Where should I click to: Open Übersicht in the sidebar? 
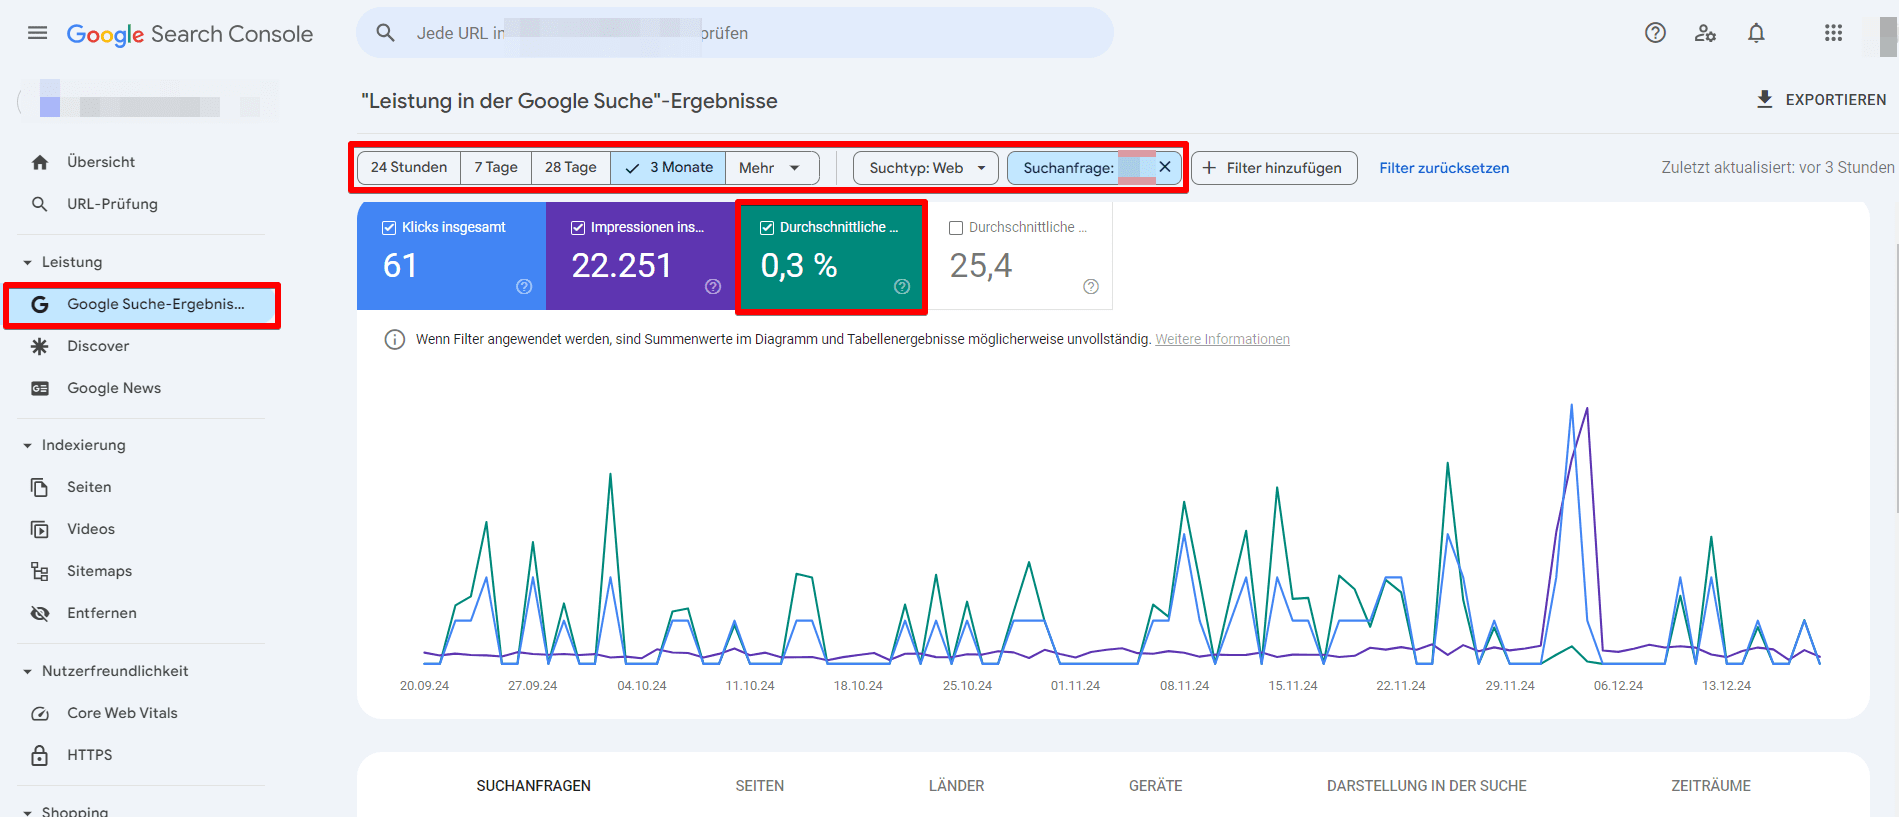pyautogui.click(x=101, y=162)
